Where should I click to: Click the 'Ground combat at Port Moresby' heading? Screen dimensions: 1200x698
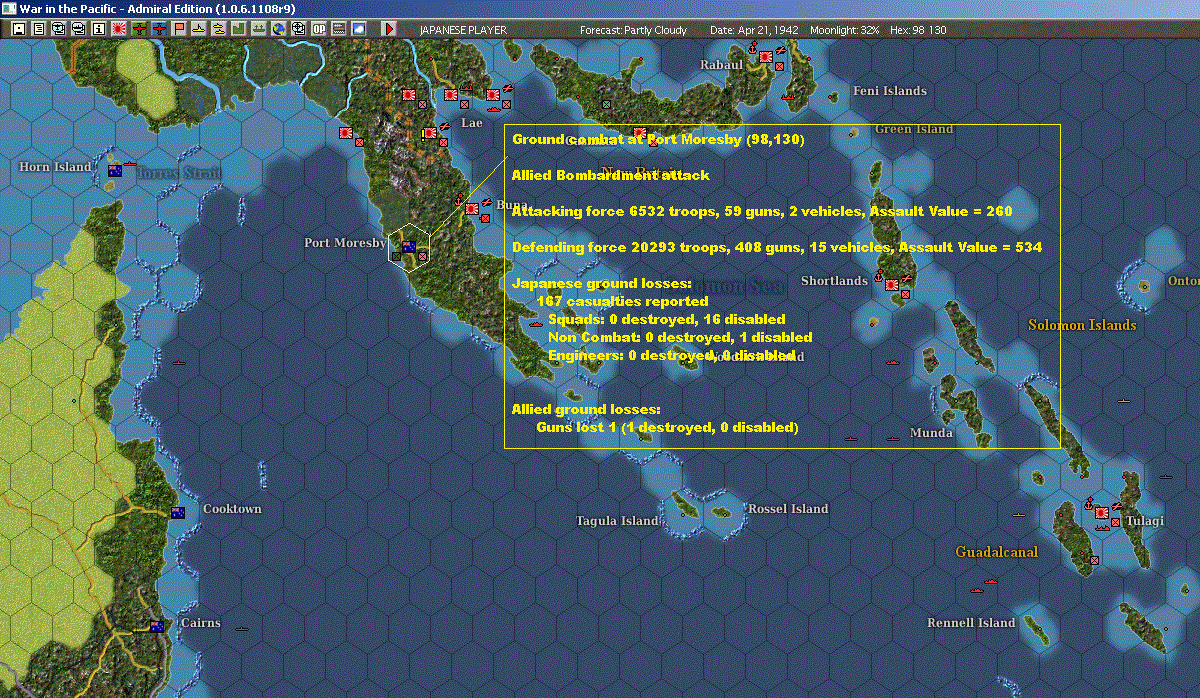point(658,139)
